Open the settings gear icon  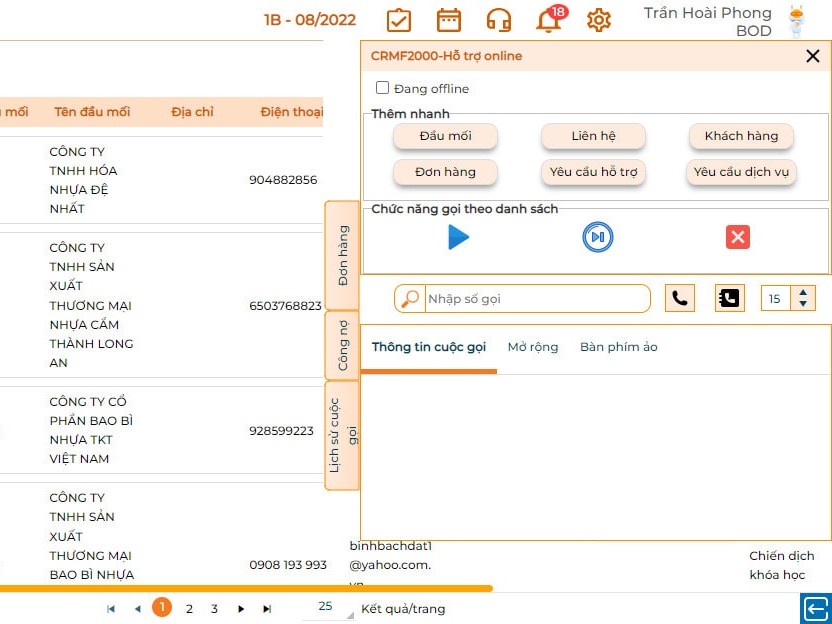(598, 19)
